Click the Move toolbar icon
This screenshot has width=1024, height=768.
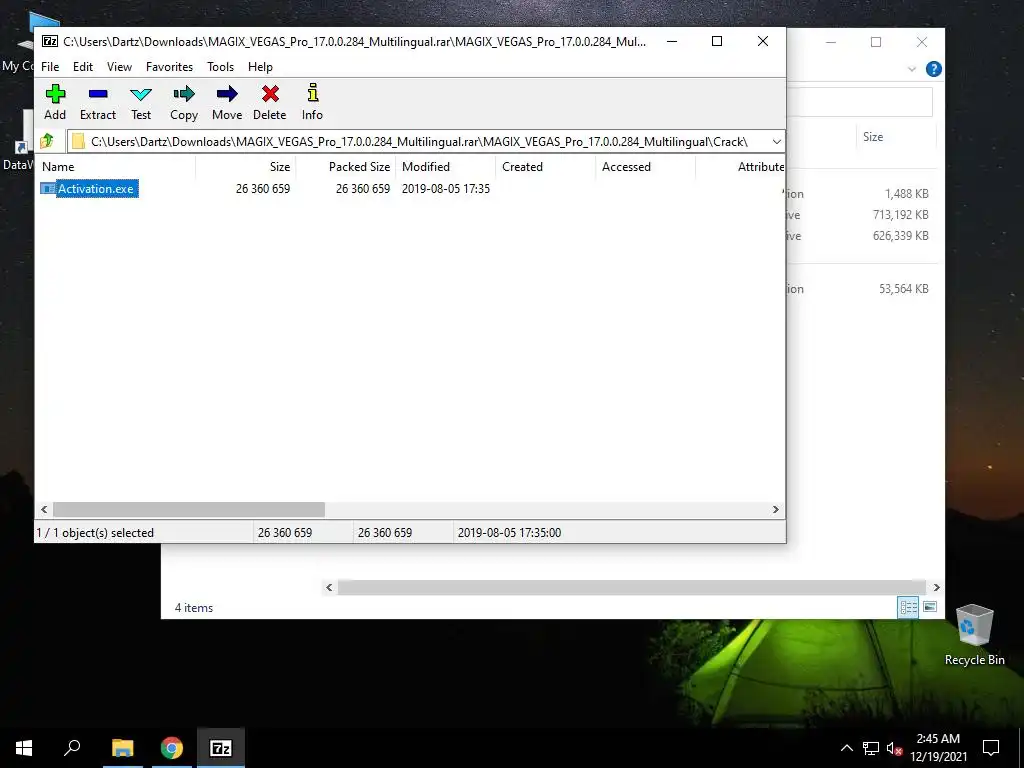coord(227,94)
